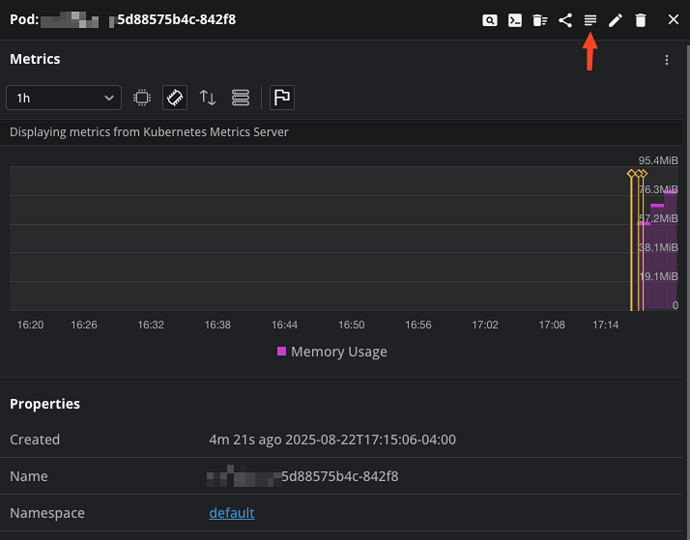This screenshot has width=690, height=540.
Task: Click the first orange event marker on chart
Action: click(631, 173)
